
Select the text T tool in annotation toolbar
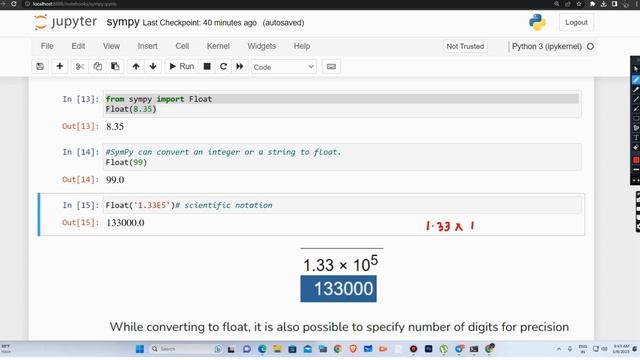tap(636, 138)
